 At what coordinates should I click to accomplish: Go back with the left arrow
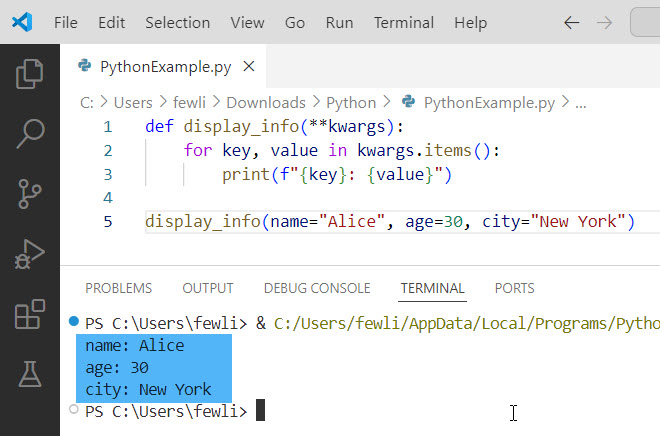[571, 23]
